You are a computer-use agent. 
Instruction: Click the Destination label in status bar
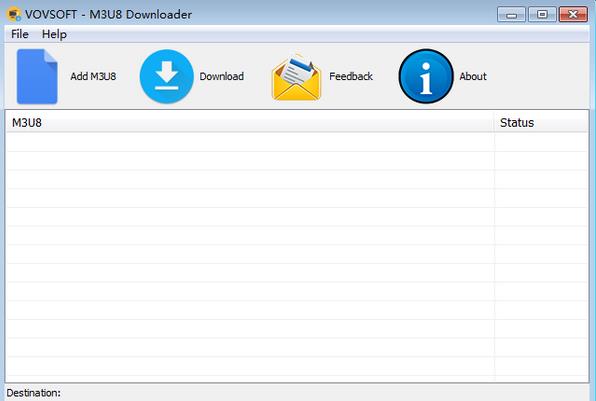point(33,393)
